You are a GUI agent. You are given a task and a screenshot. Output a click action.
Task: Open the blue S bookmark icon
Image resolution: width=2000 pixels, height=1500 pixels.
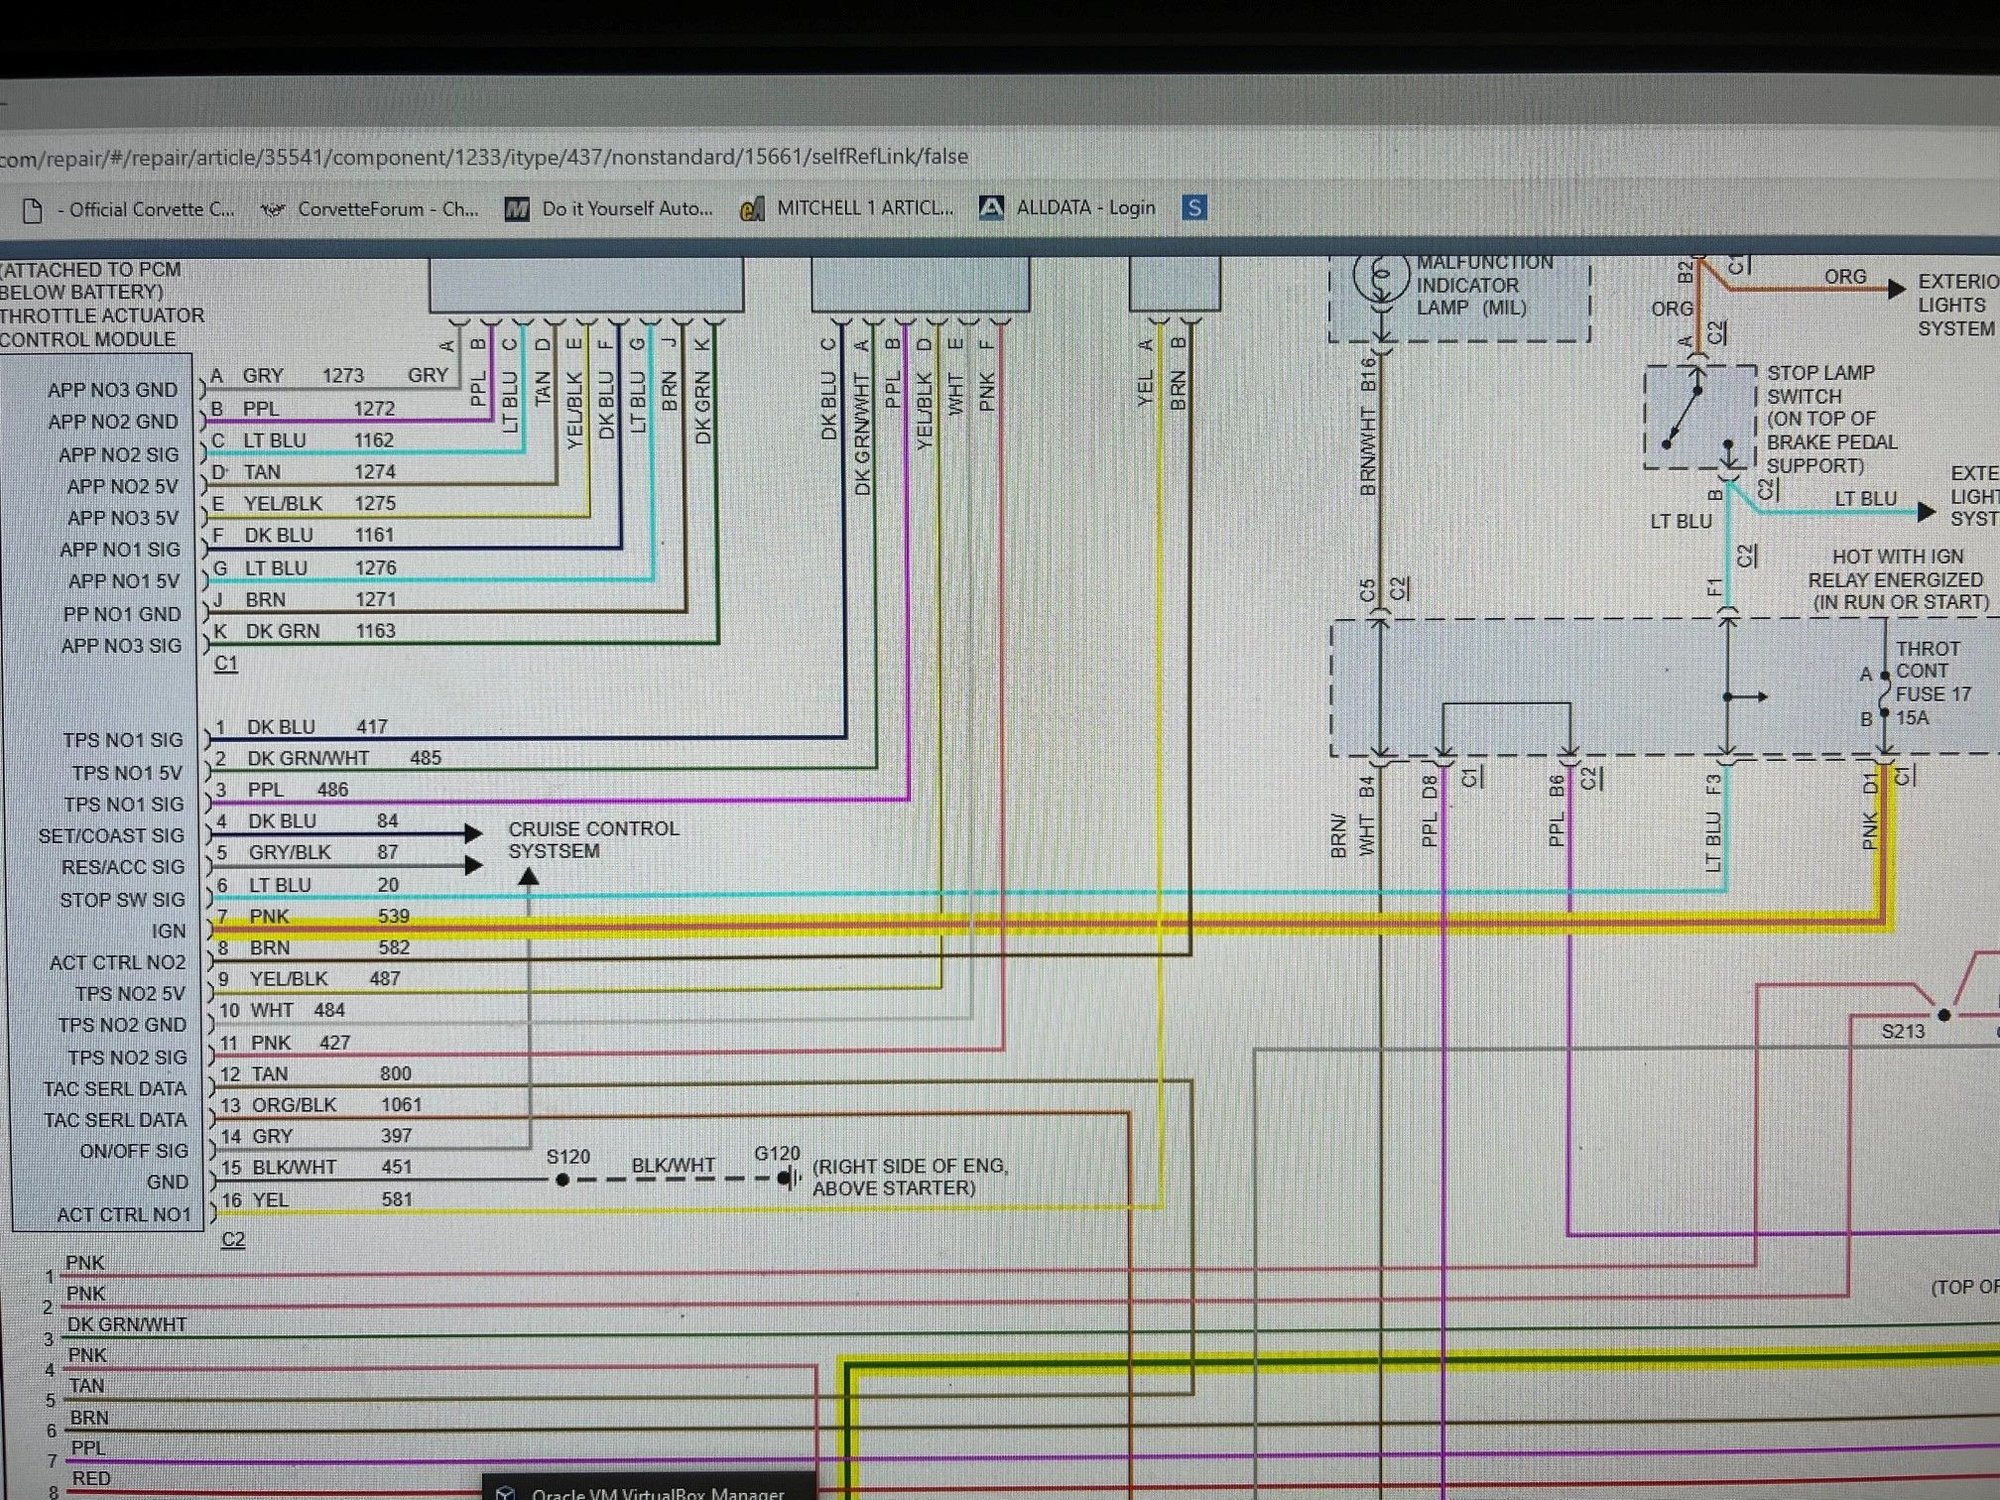(x=1194, y=207)
